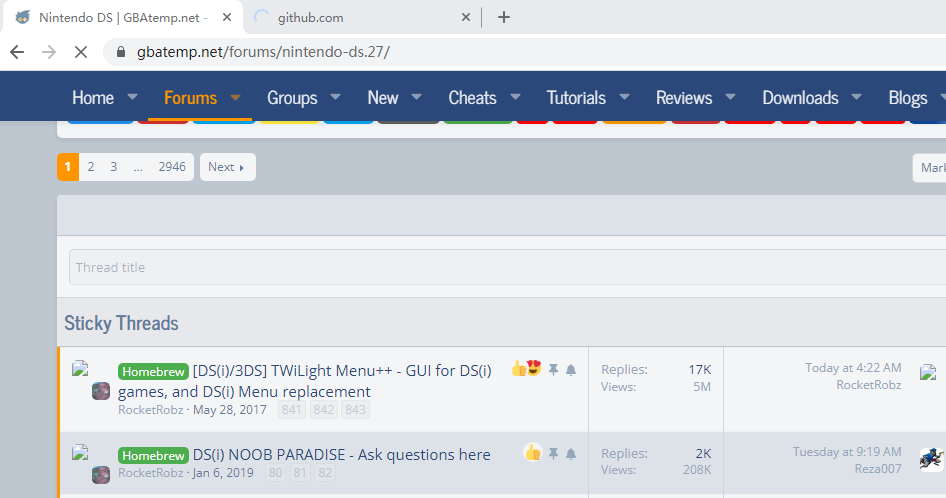Click sticky pin icon on TWiLight thread

pyautogui.click(x=553, y=370)
